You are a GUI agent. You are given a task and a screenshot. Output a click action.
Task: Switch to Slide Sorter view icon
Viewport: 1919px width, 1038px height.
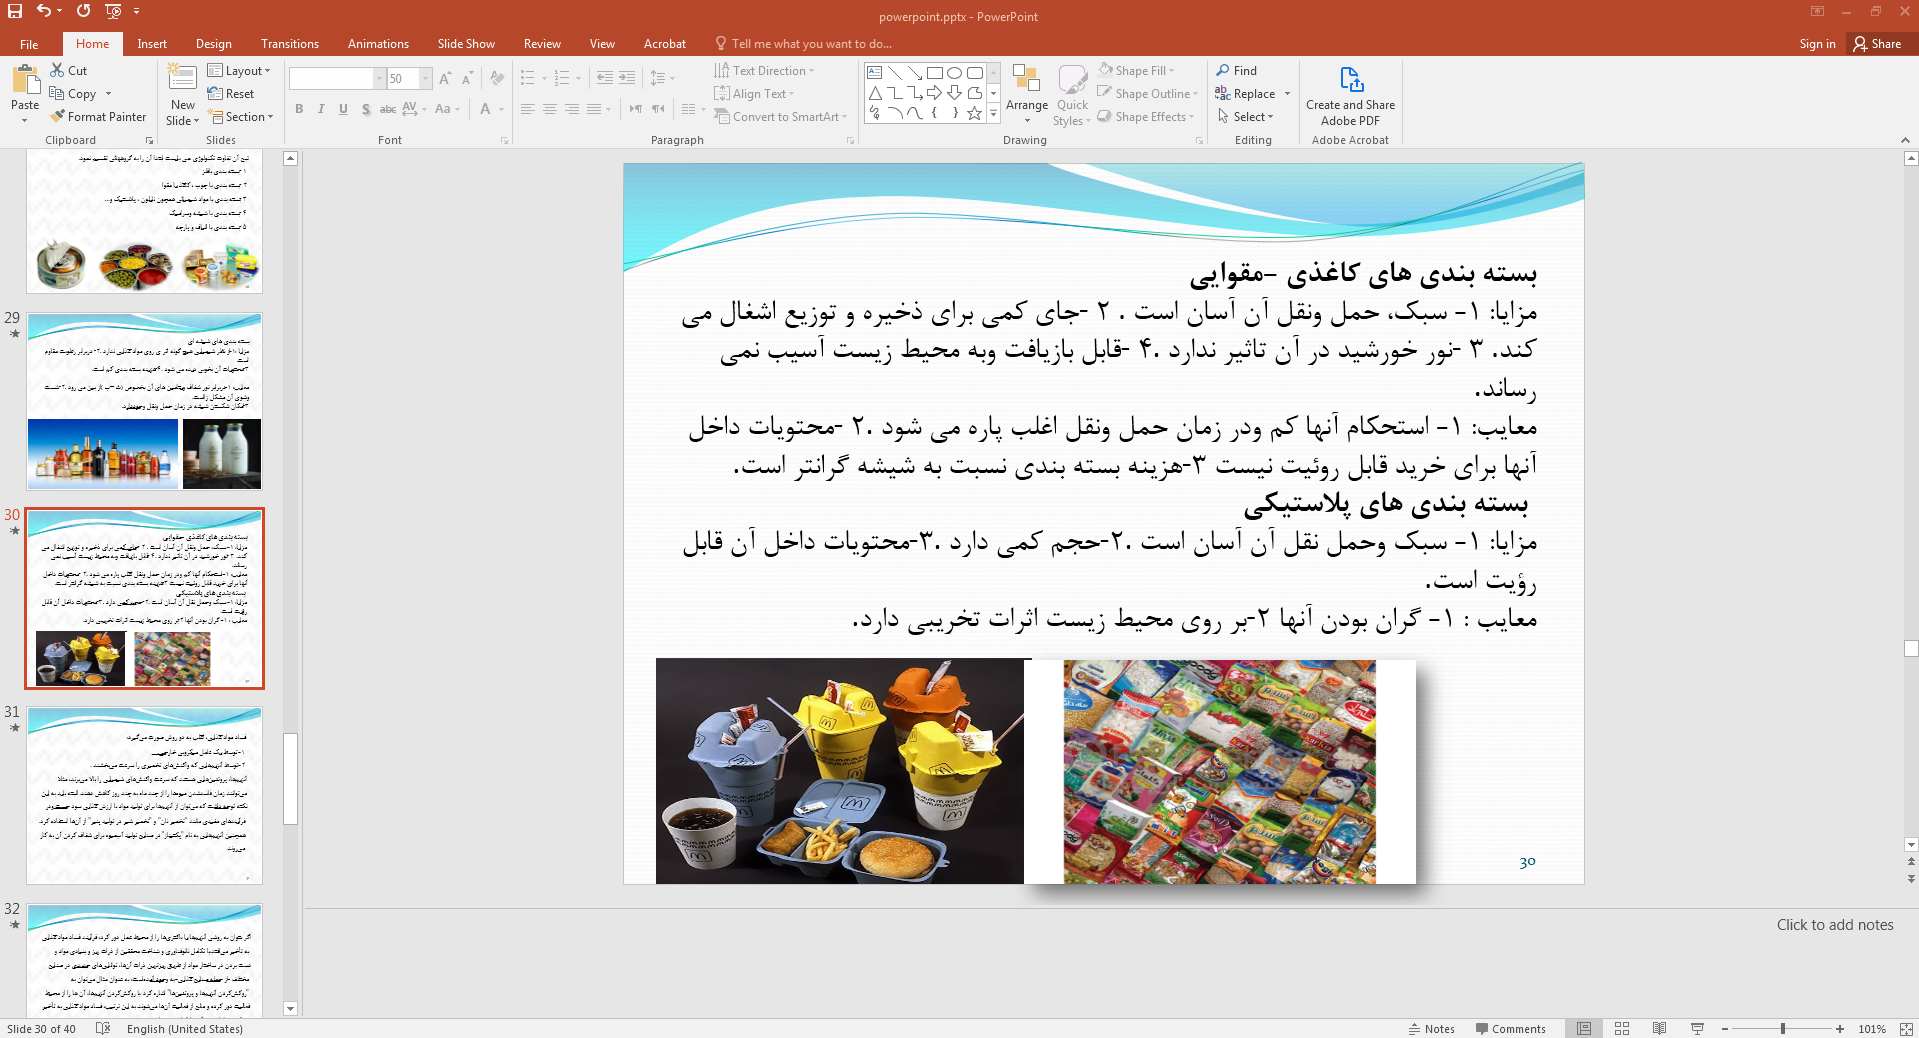pos(1622,1029)
